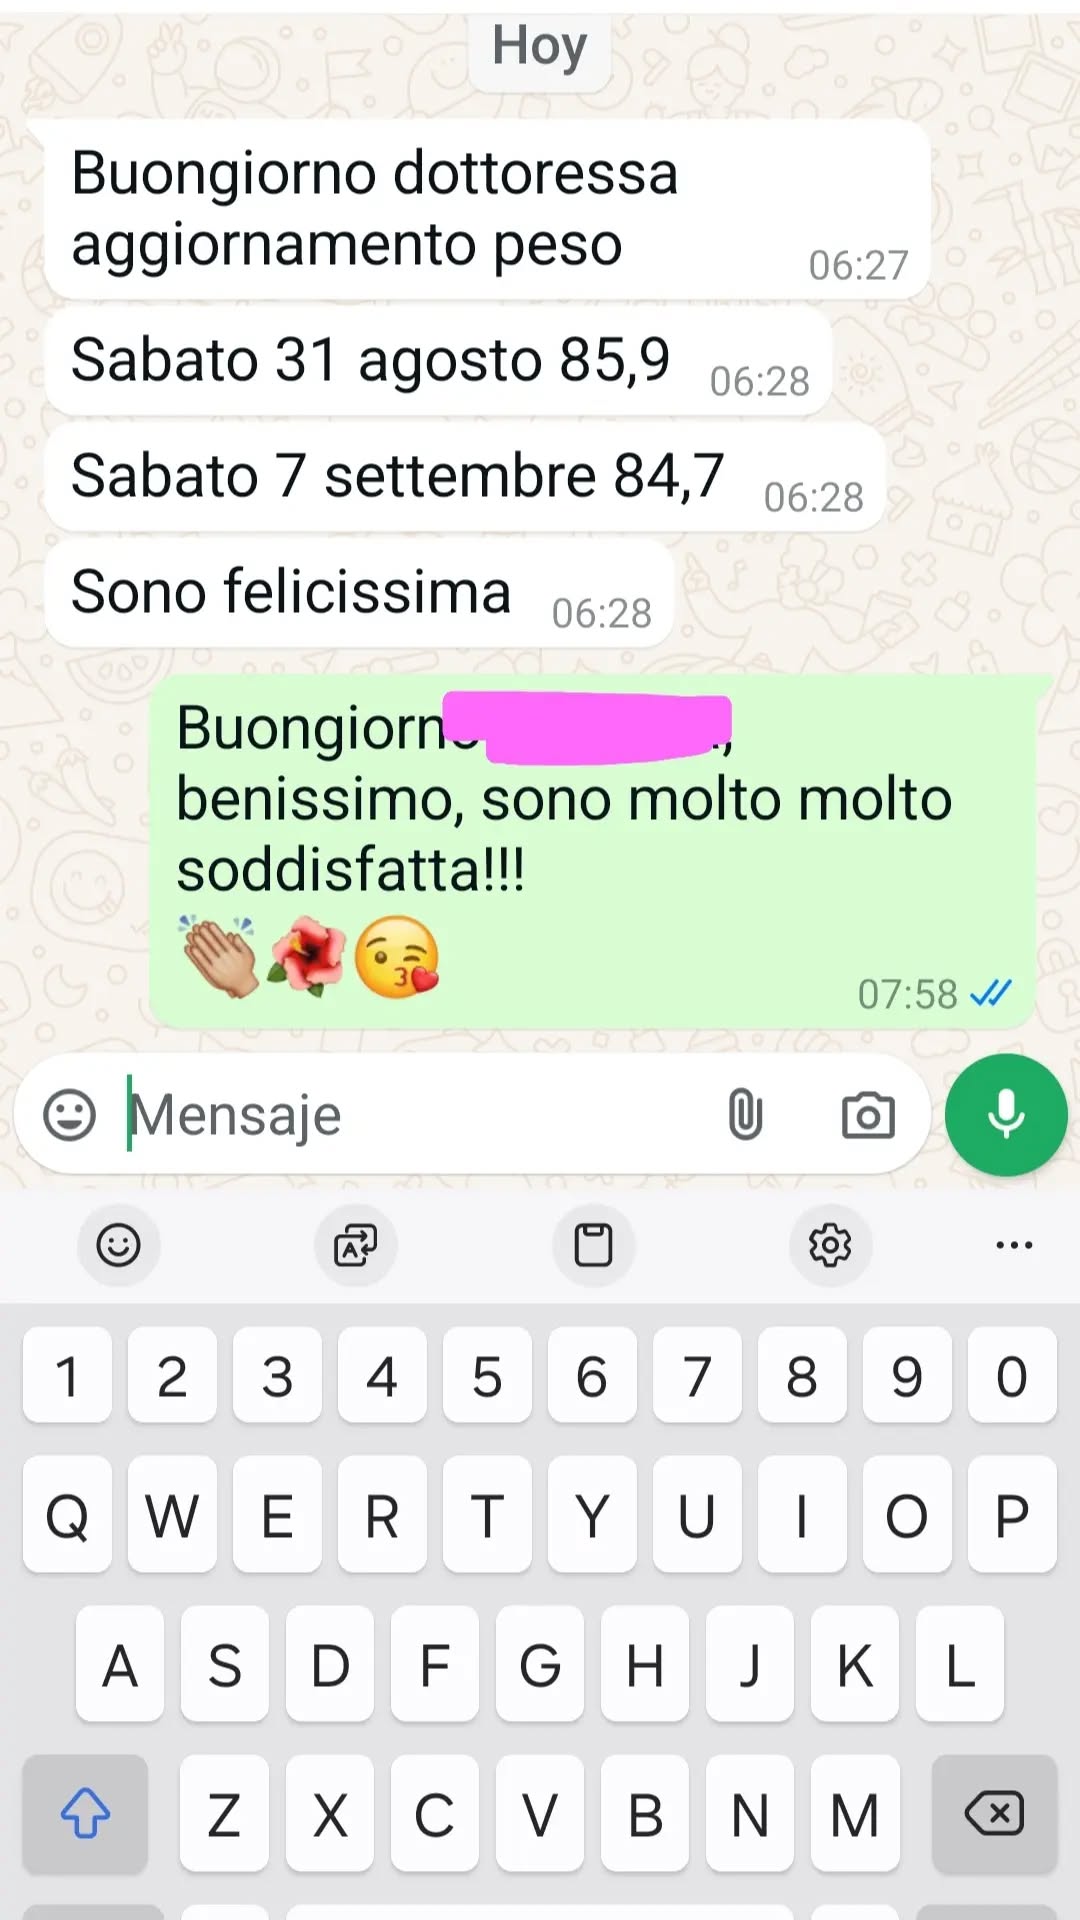Tap the letter Q key
Image resolution: width=1080 pixels, height=1920 pixels.
click(67, 1515)
